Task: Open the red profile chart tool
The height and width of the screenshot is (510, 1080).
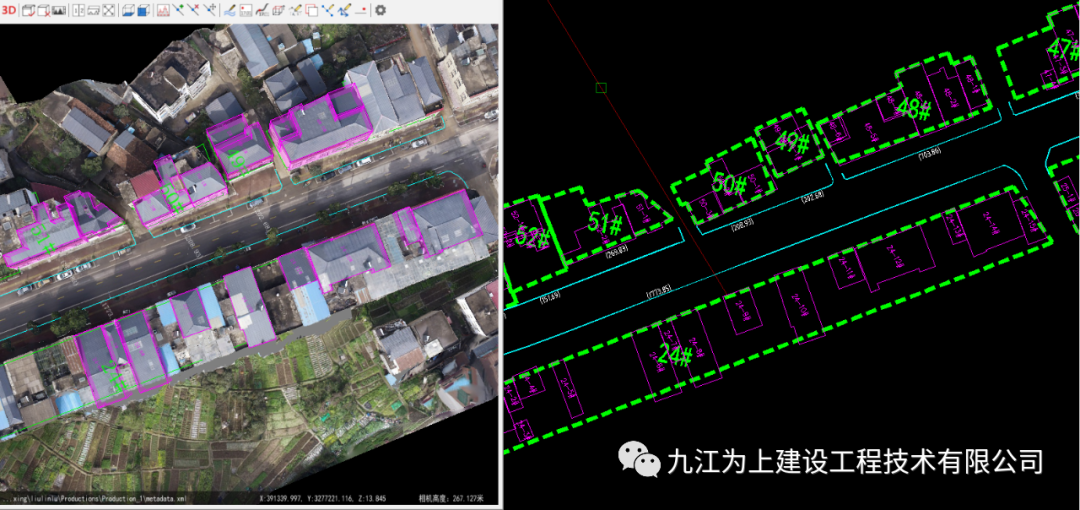Action: pyautogui.click(x=163, y=10)
